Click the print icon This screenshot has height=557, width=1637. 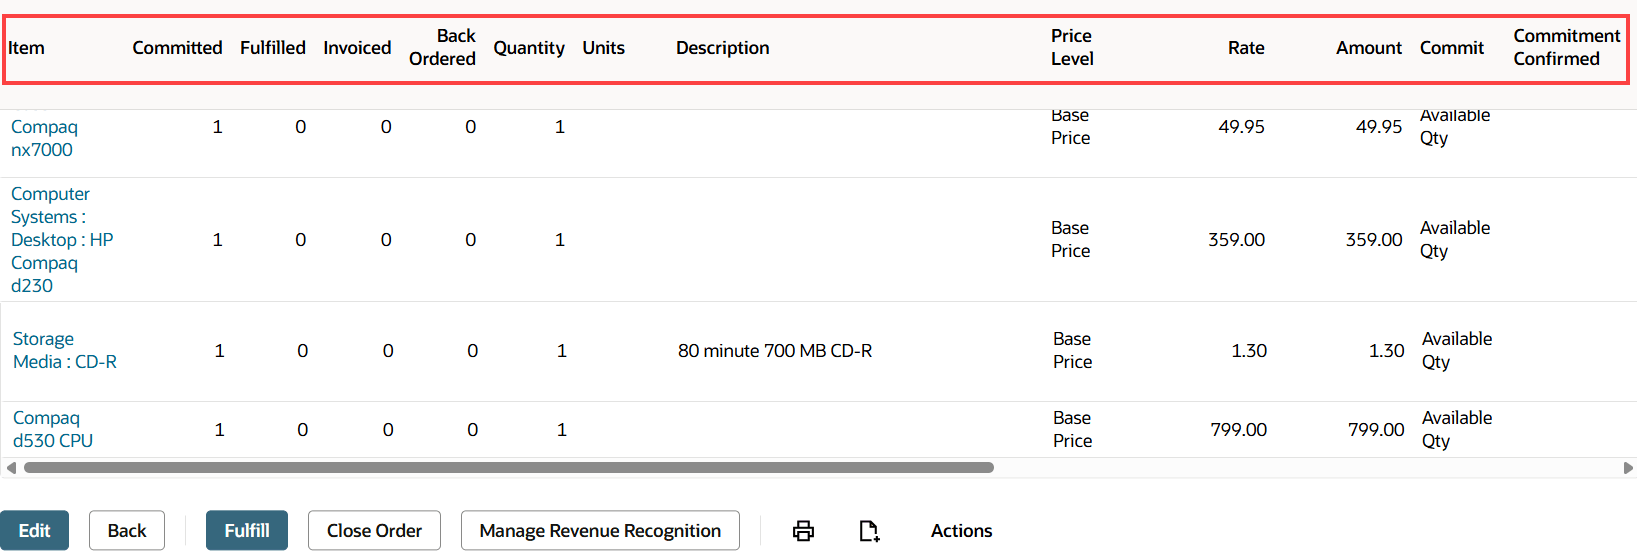(803, 531)
